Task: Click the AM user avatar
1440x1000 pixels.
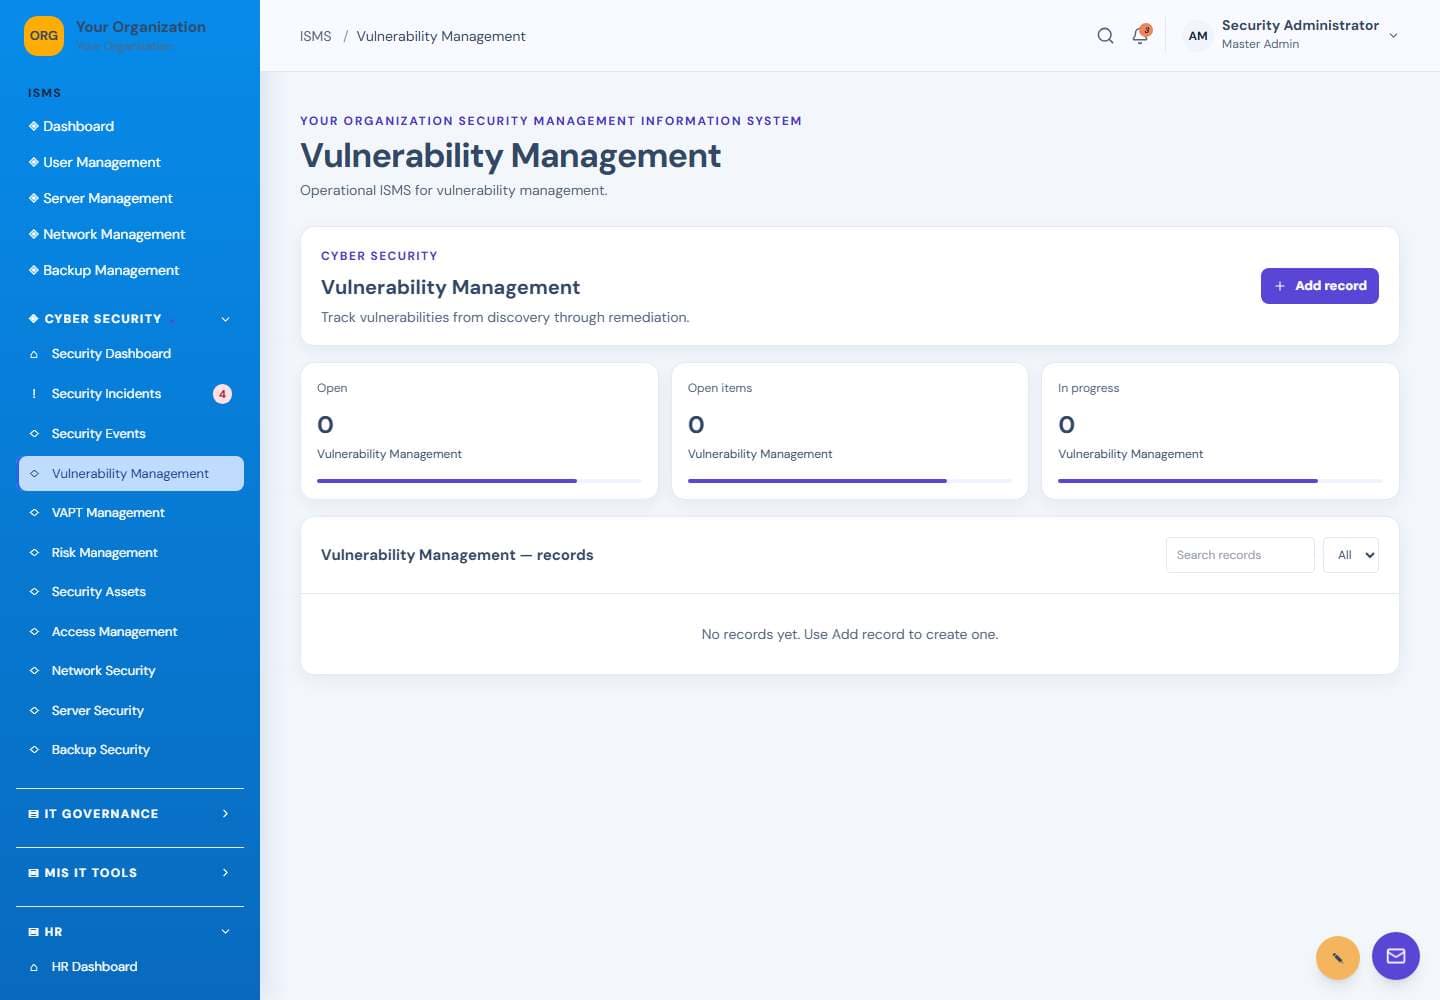Action: tap(1198, 36)
